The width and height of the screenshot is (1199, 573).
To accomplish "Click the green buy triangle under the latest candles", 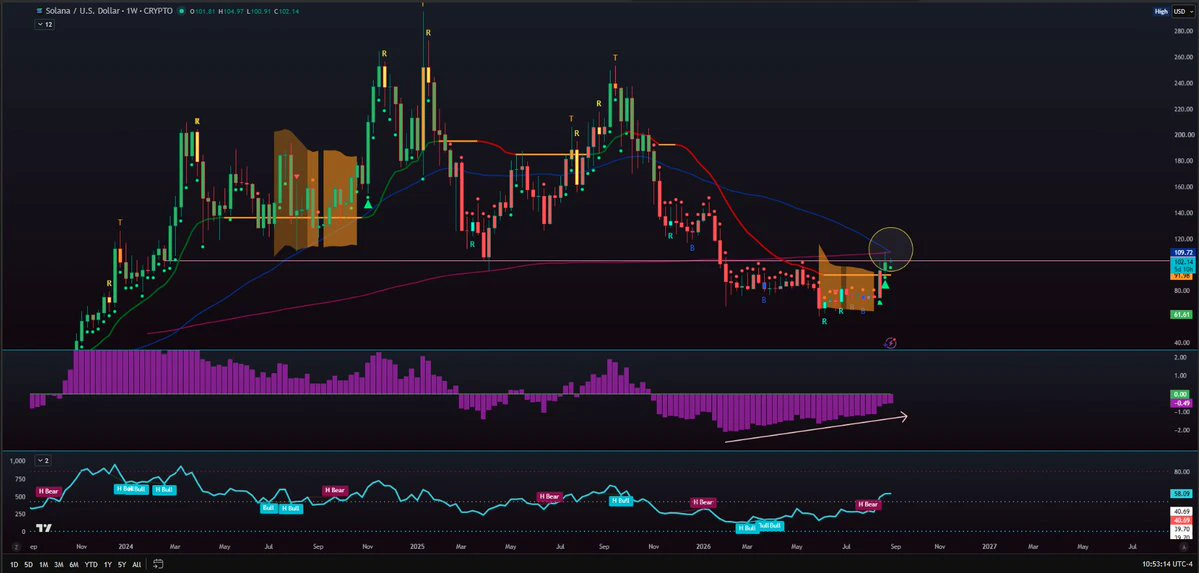I will click(x=885, y=285).
